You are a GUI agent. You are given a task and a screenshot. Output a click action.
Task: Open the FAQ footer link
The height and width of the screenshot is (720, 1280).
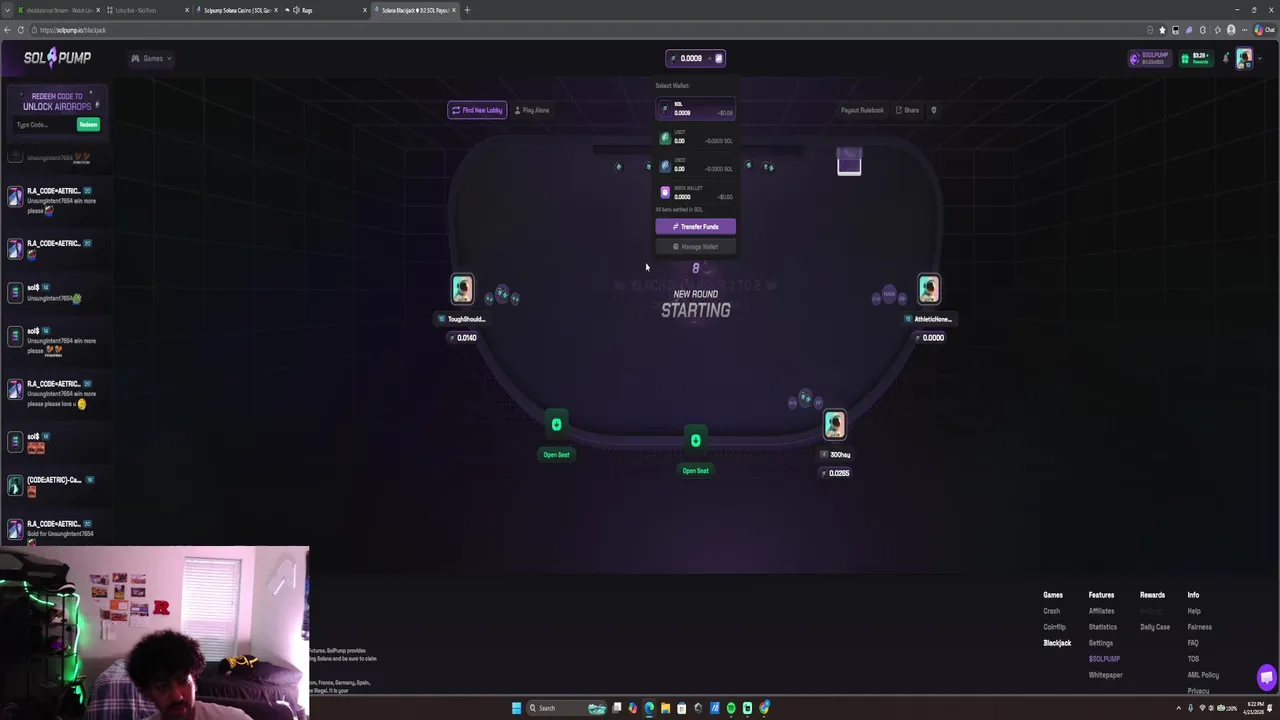coord(1192,643)
